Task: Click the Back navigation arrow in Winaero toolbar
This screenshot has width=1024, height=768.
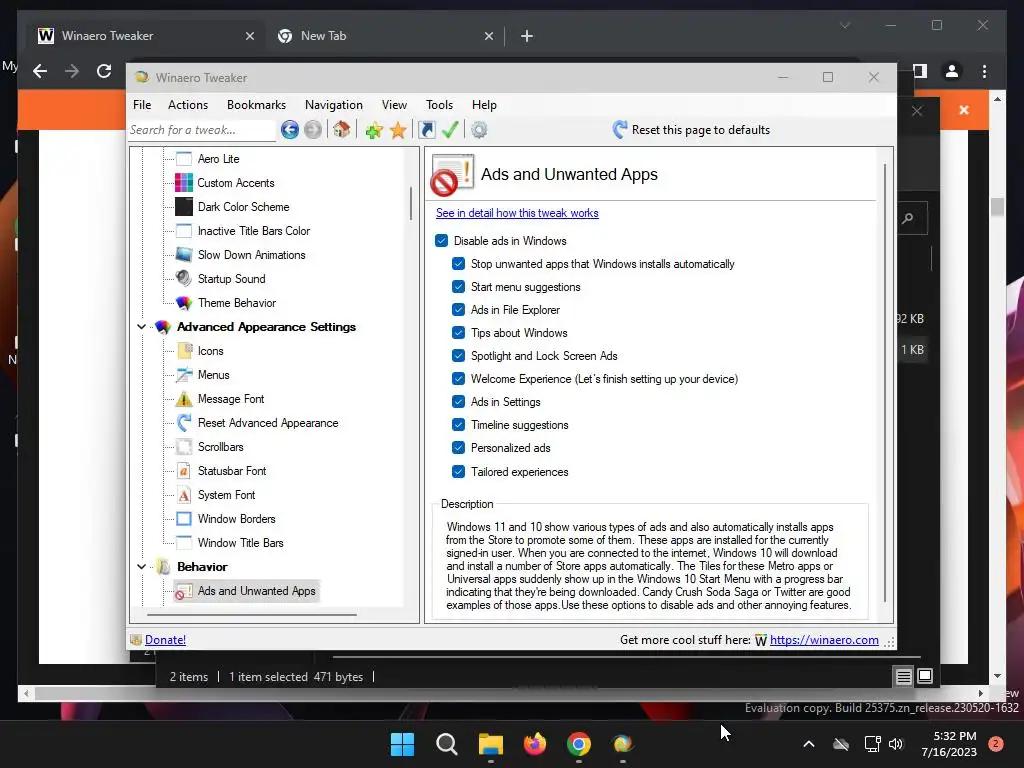Action: pos(290,130)
